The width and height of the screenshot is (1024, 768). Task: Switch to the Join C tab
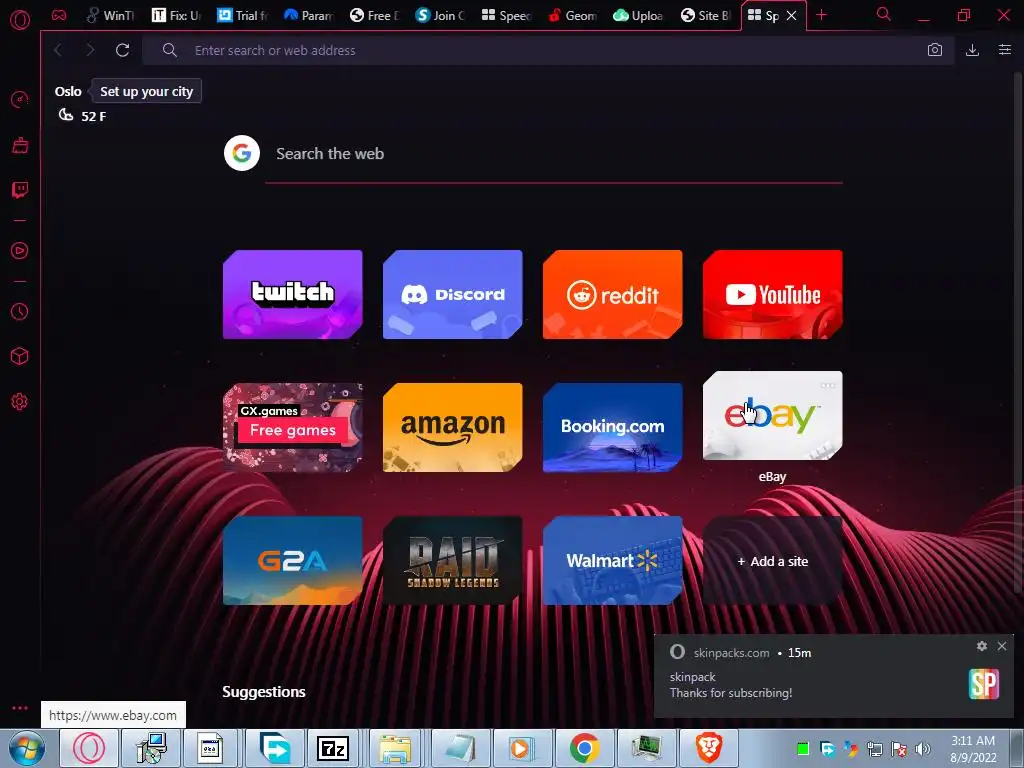440,15
